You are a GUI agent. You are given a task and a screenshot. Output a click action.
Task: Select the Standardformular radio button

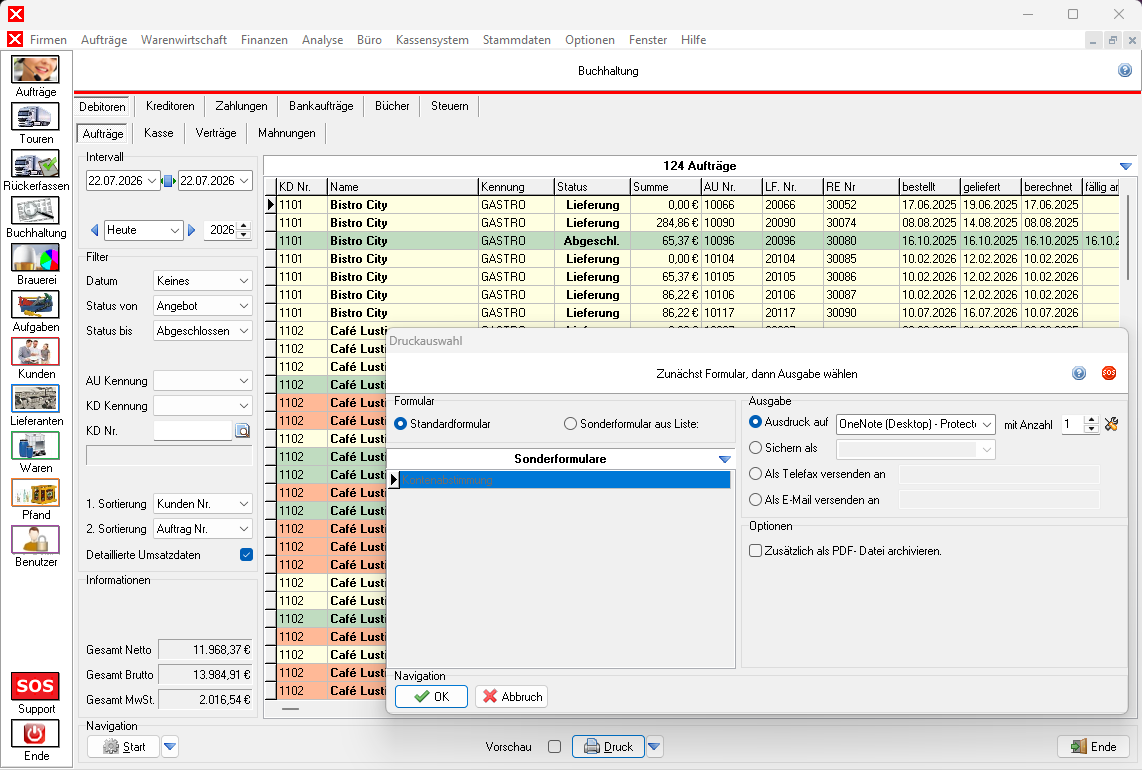(x=400, y=424)
